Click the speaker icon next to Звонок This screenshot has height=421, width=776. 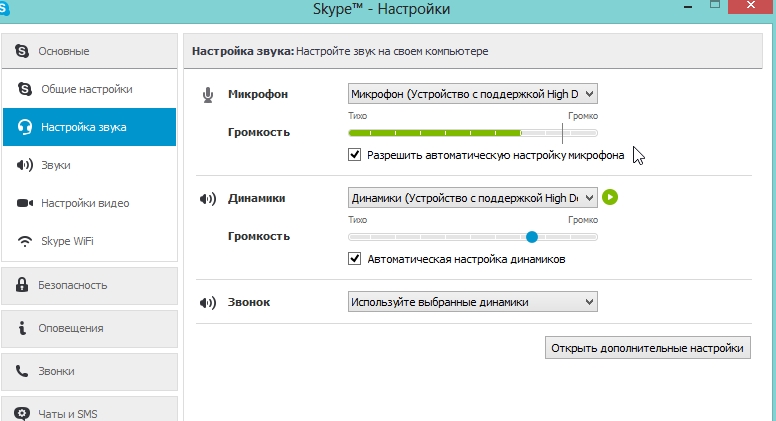[x=208, y=302]
